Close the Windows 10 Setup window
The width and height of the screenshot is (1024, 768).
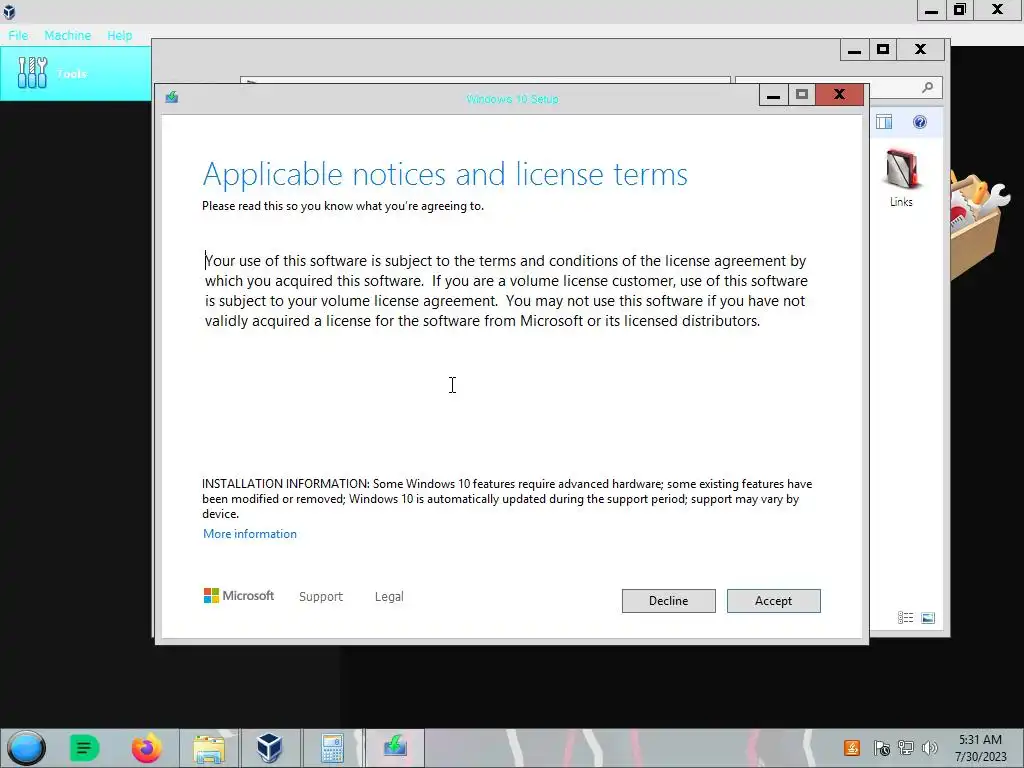[x=840, y=95]
